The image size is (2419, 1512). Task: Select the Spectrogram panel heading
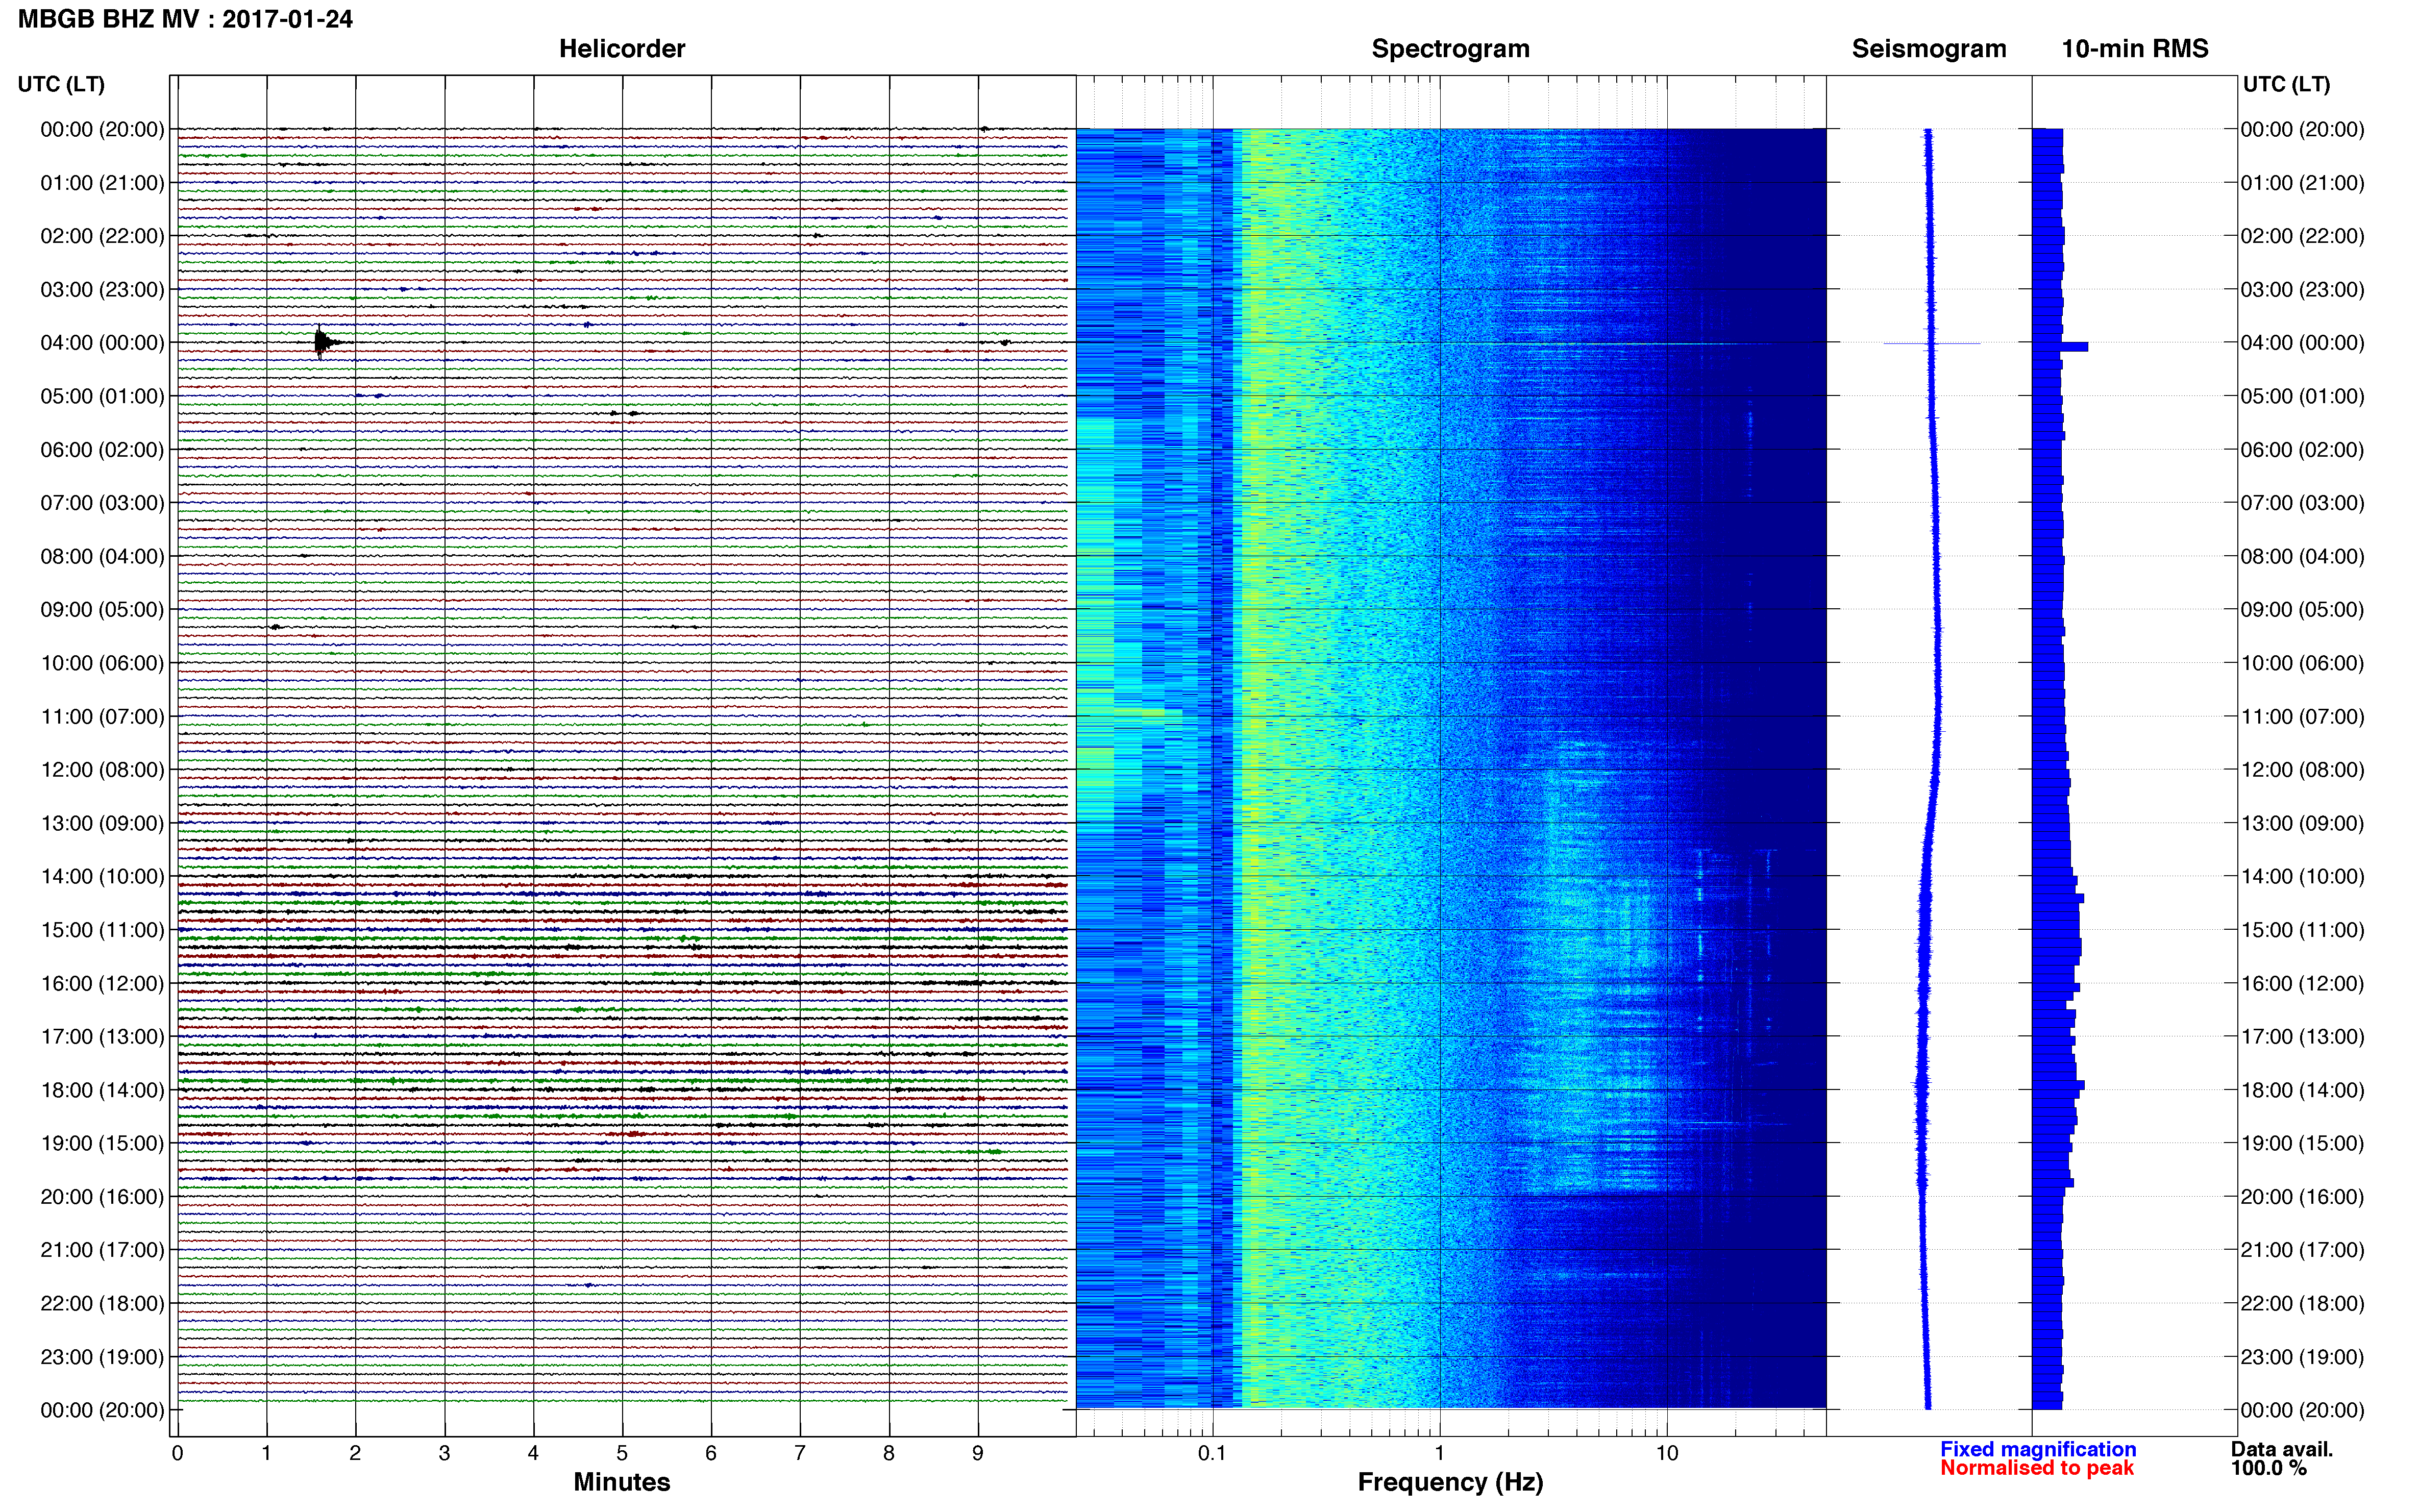click(x=1450, y=49)
